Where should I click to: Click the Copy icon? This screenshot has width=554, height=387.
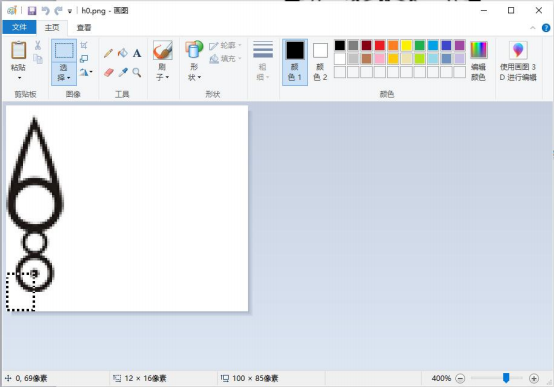[38, 59]
